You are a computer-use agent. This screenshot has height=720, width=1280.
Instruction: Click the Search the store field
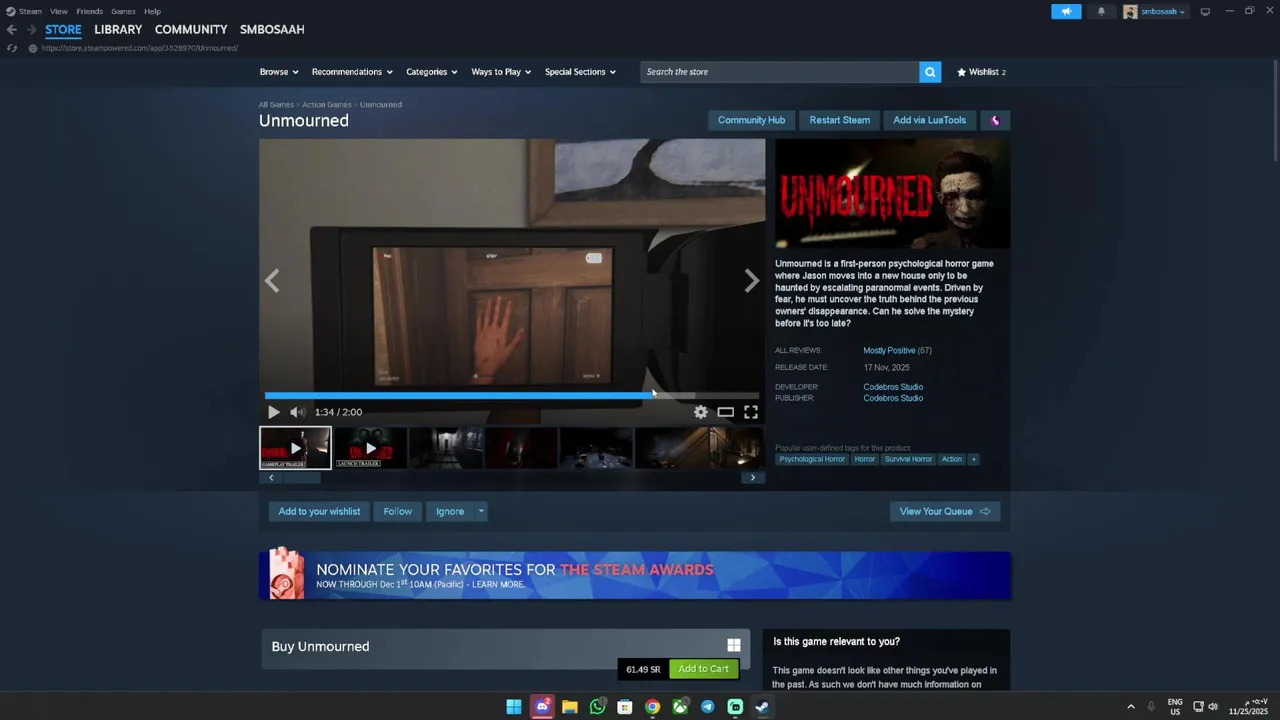click(780, 72)
